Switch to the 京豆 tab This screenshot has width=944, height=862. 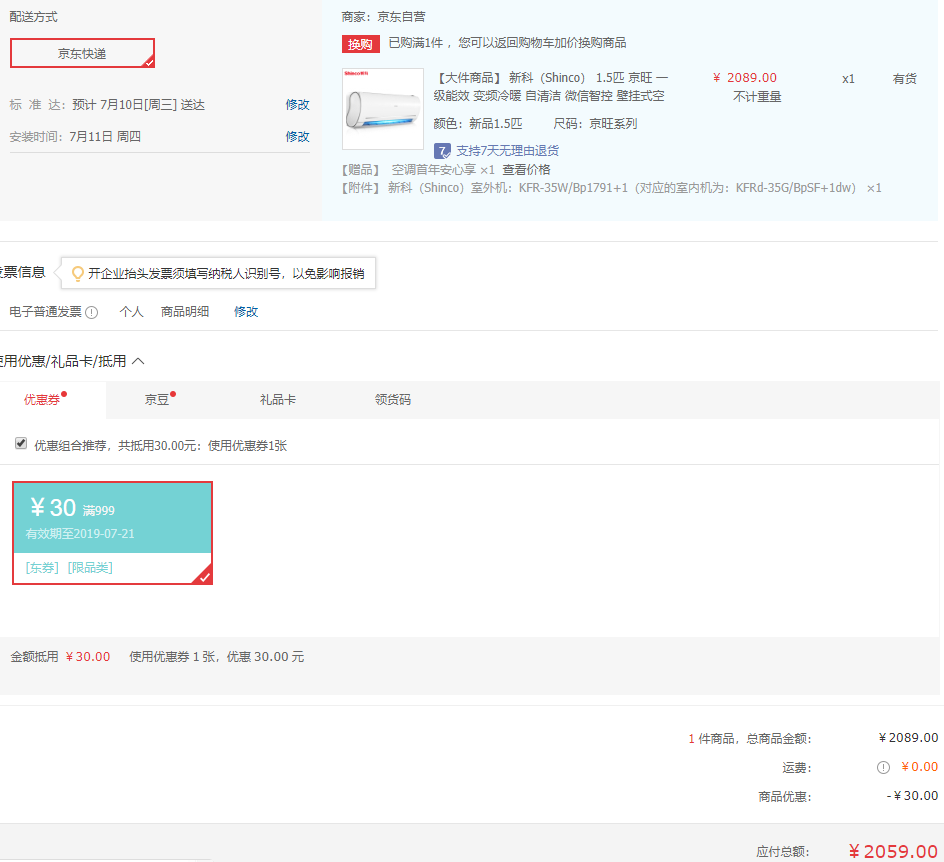(x=157, y=400)
